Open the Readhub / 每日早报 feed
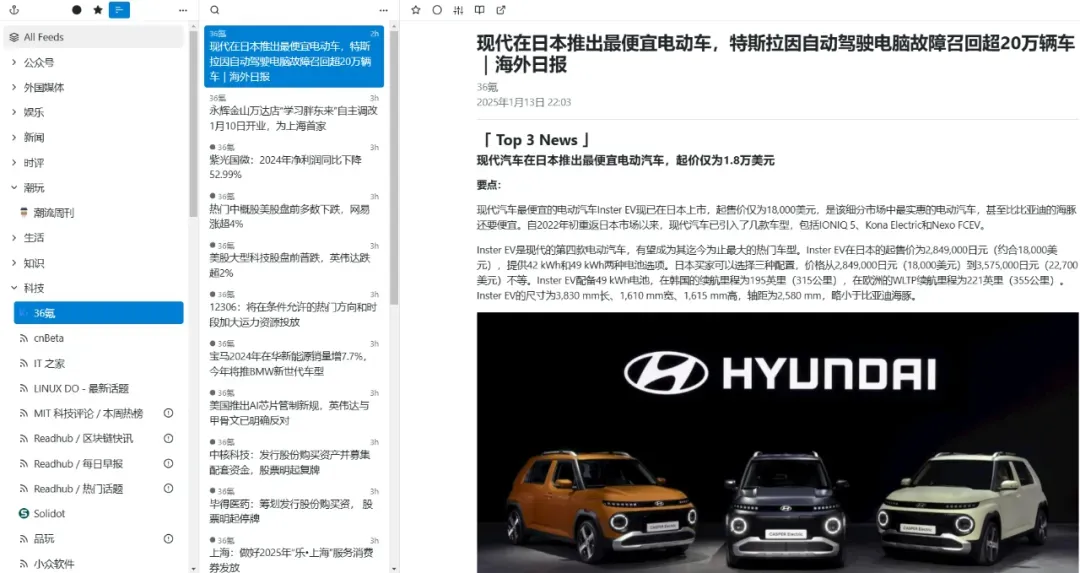Image resolution: width=1080 pixels, height=573 pixels. (98, 463)
